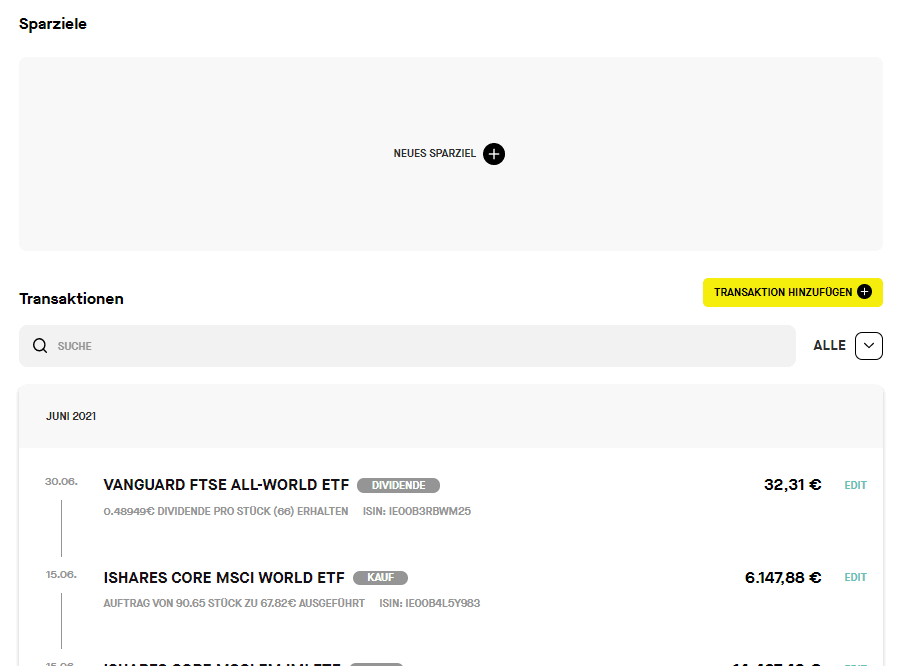Open the iShares Core MSCI World ETF entry

click(x=224, y=578)
